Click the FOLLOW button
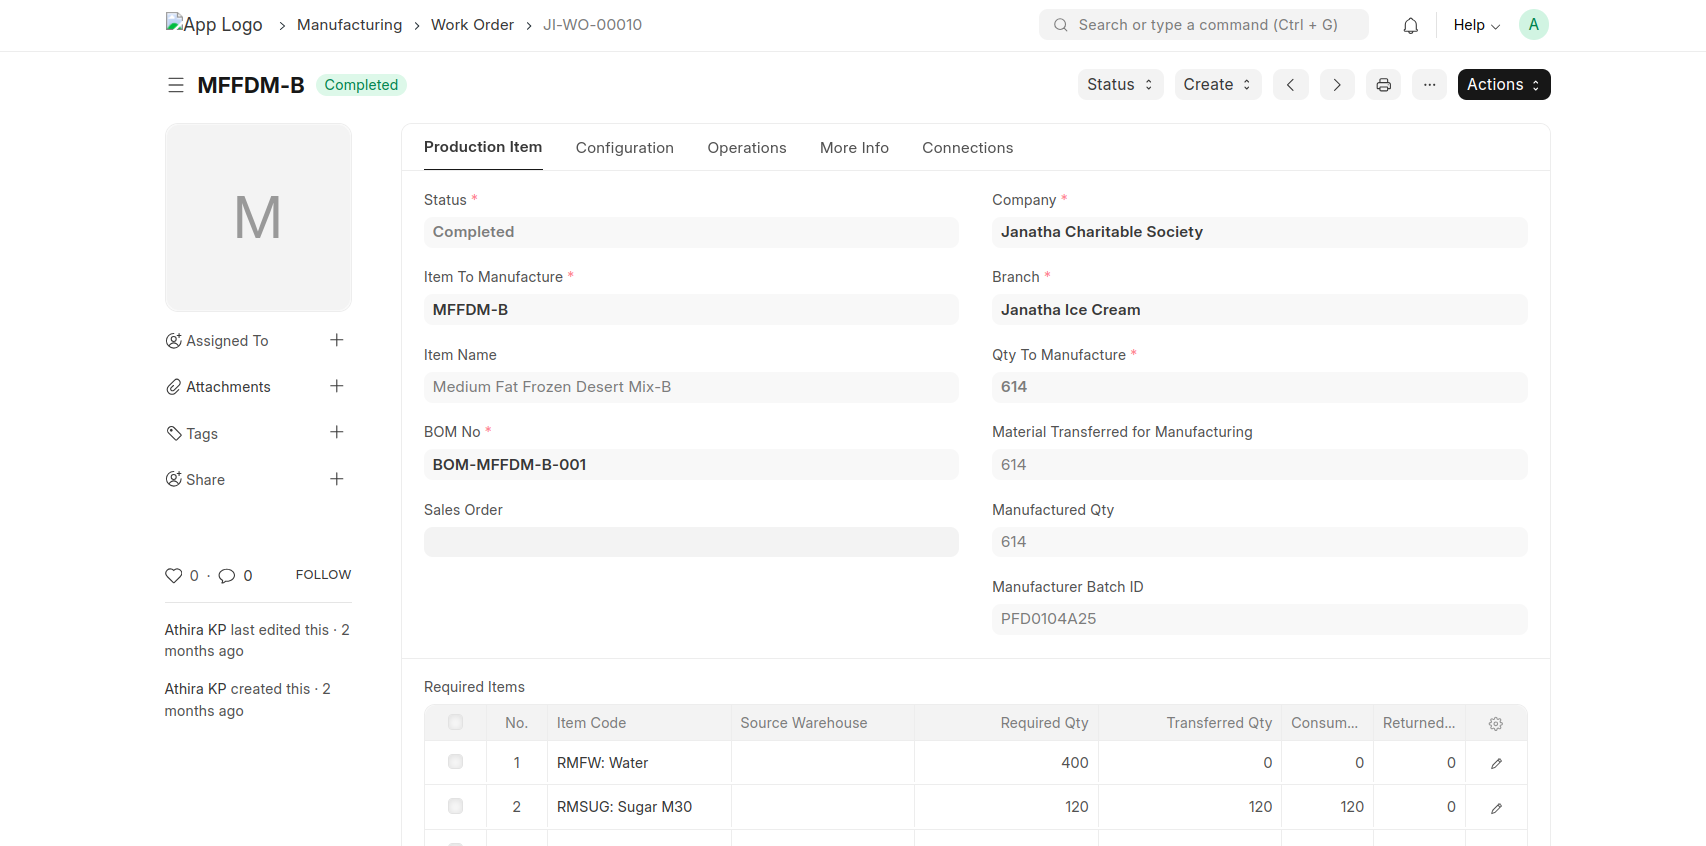1706x846 pixels. 323,575
